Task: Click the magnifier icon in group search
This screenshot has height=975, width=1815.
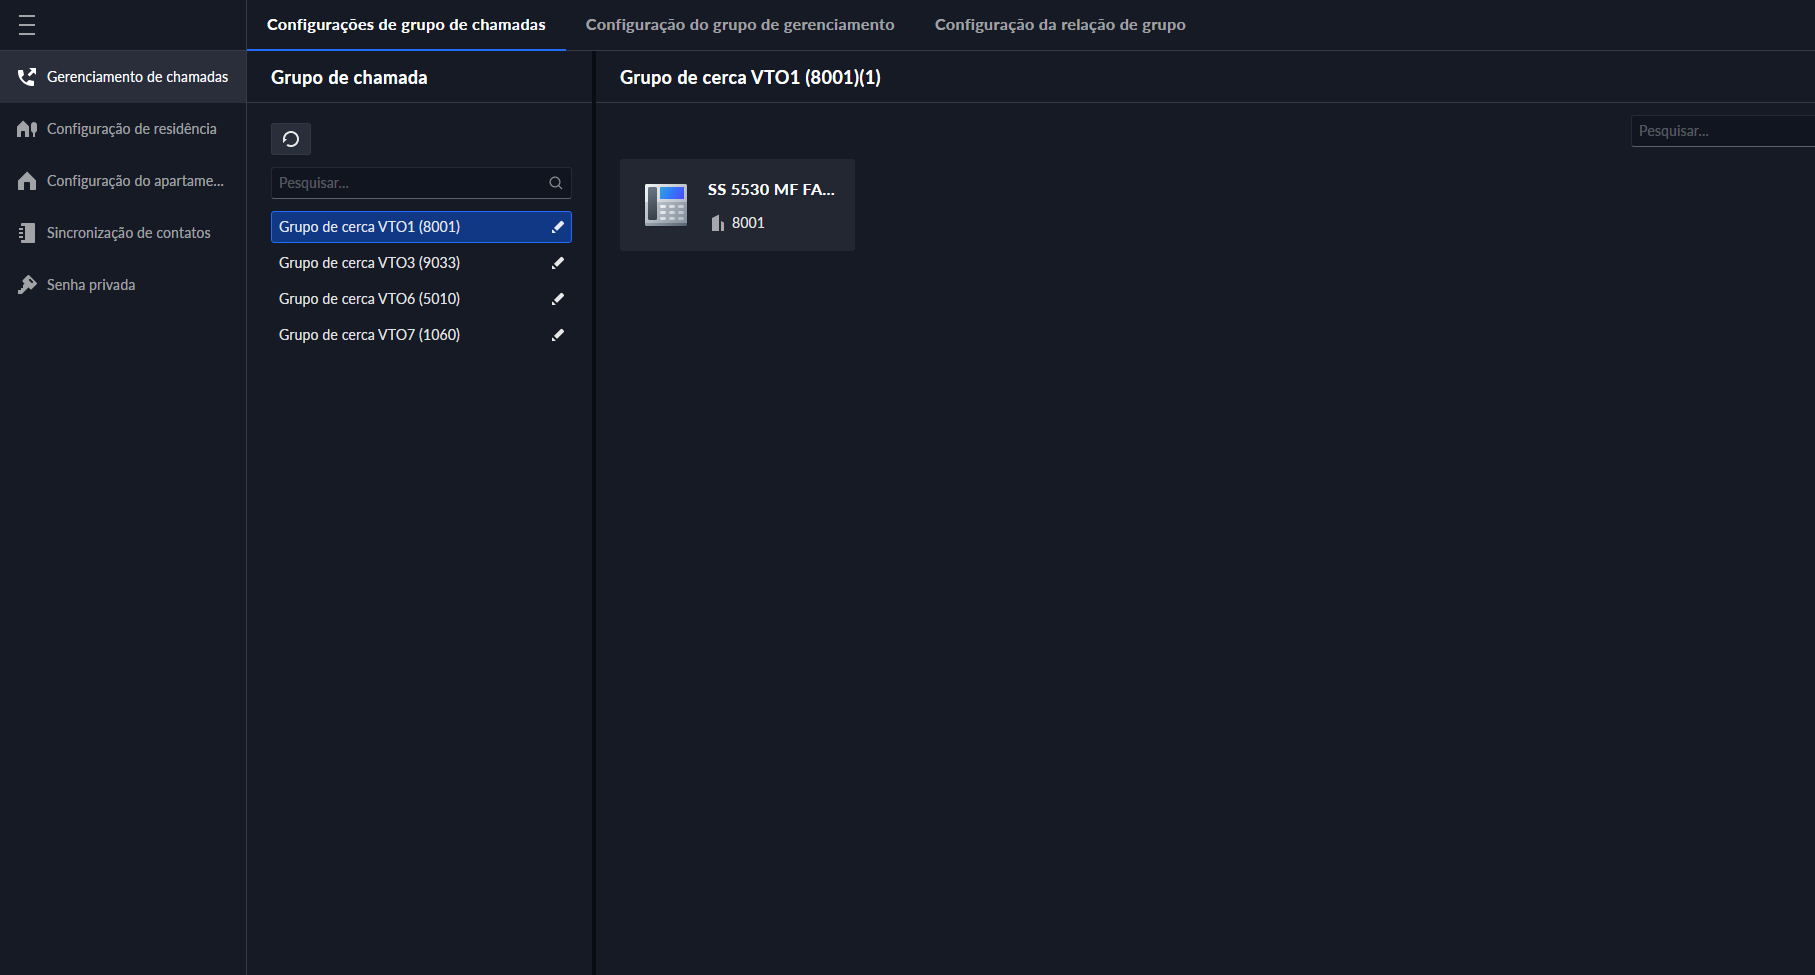Action: click(x=556, y=183)
